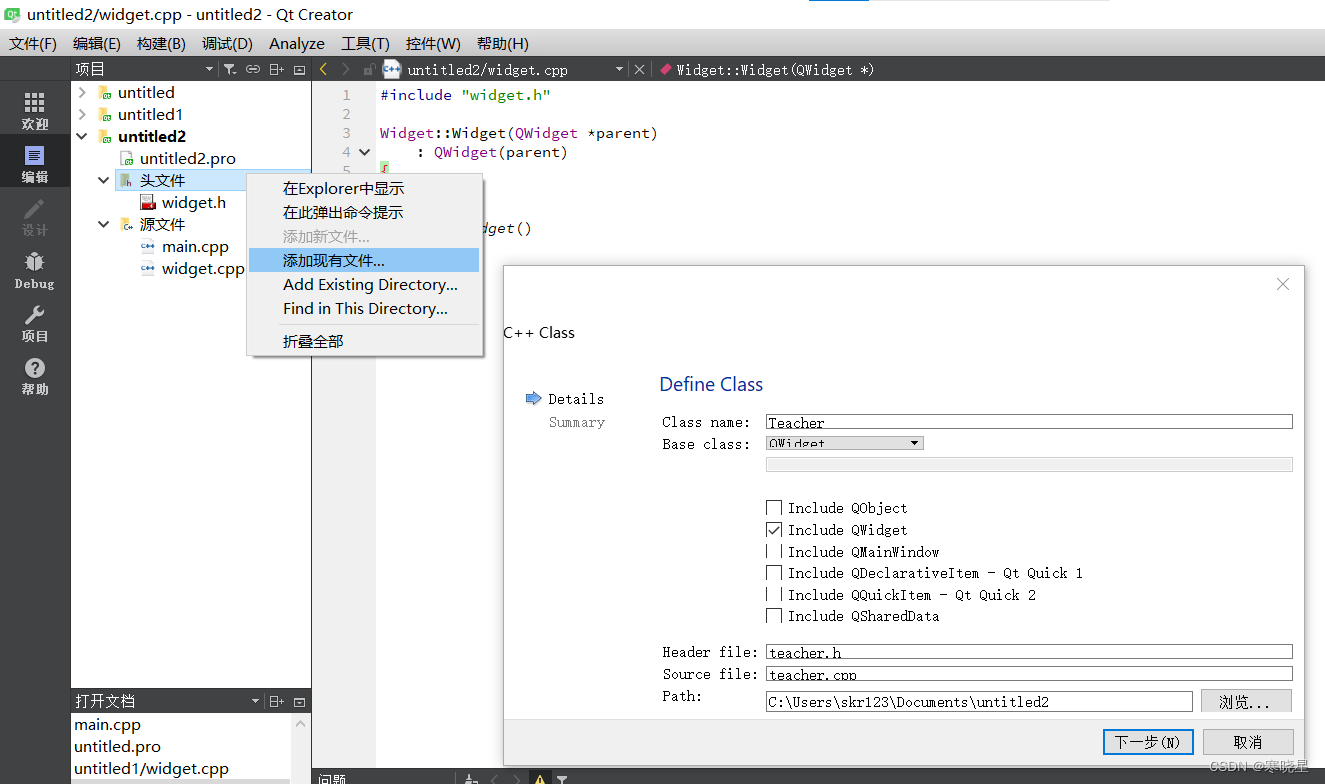The width and height of the screenshot is (1325, 784).
Task: Choose 添加现有文件... from context menu
Action: 364,260
